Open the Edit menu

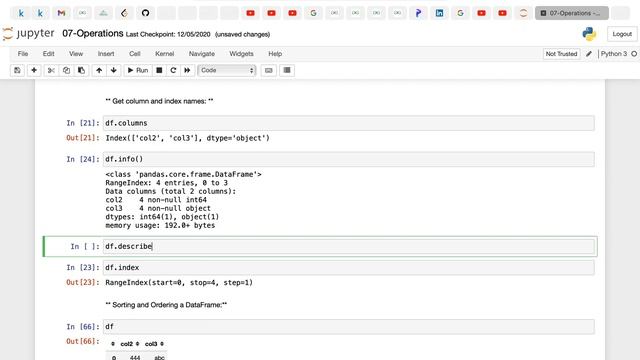coord(48,53)
